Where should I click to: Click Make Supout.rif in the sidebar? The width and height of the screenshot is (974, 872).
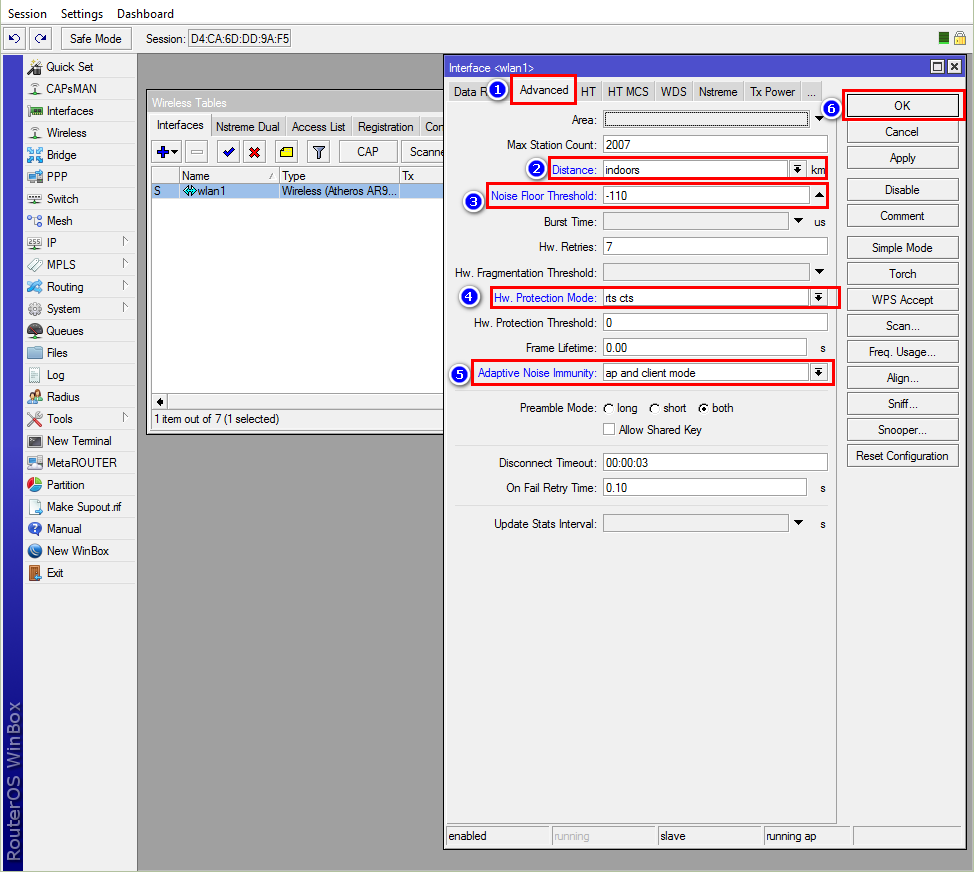tap(84, 507)
